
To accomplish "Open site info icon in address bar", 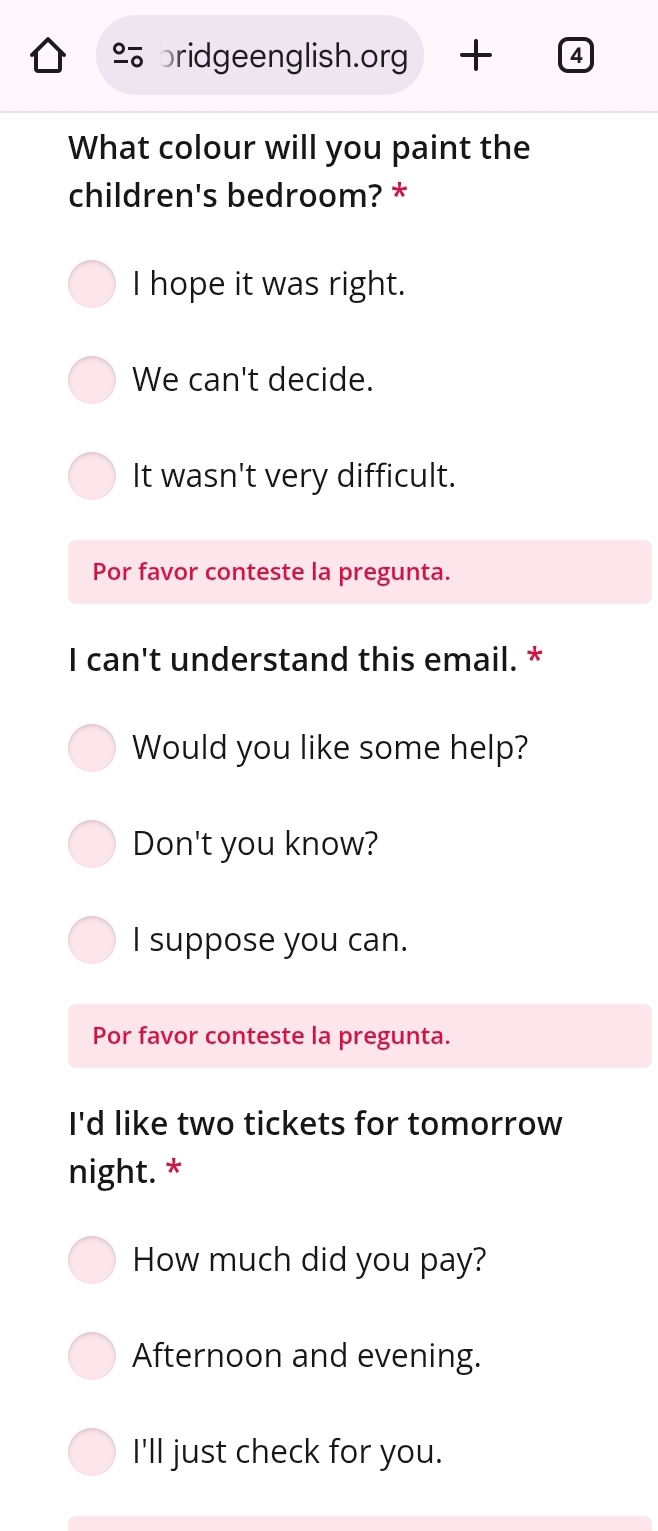I will (128, 56).
